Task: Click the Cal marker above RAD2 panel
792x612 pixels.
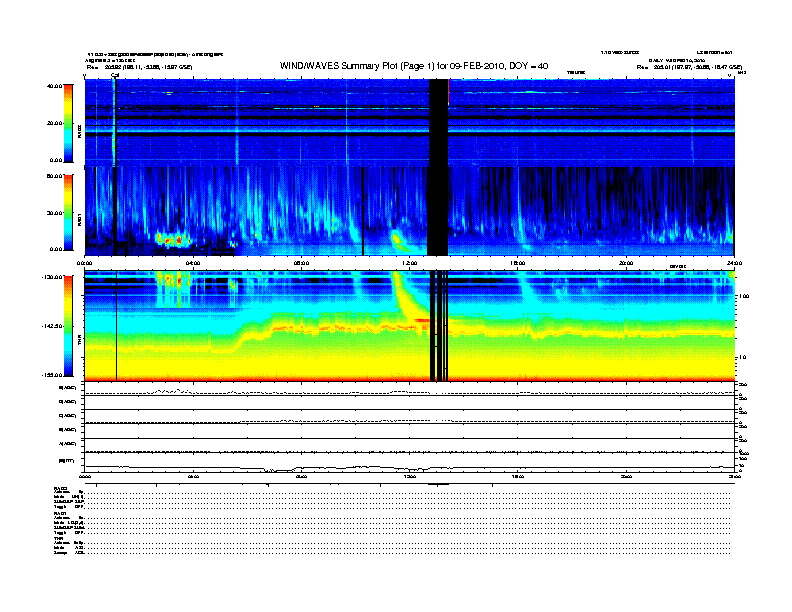Action: point(115,75)
